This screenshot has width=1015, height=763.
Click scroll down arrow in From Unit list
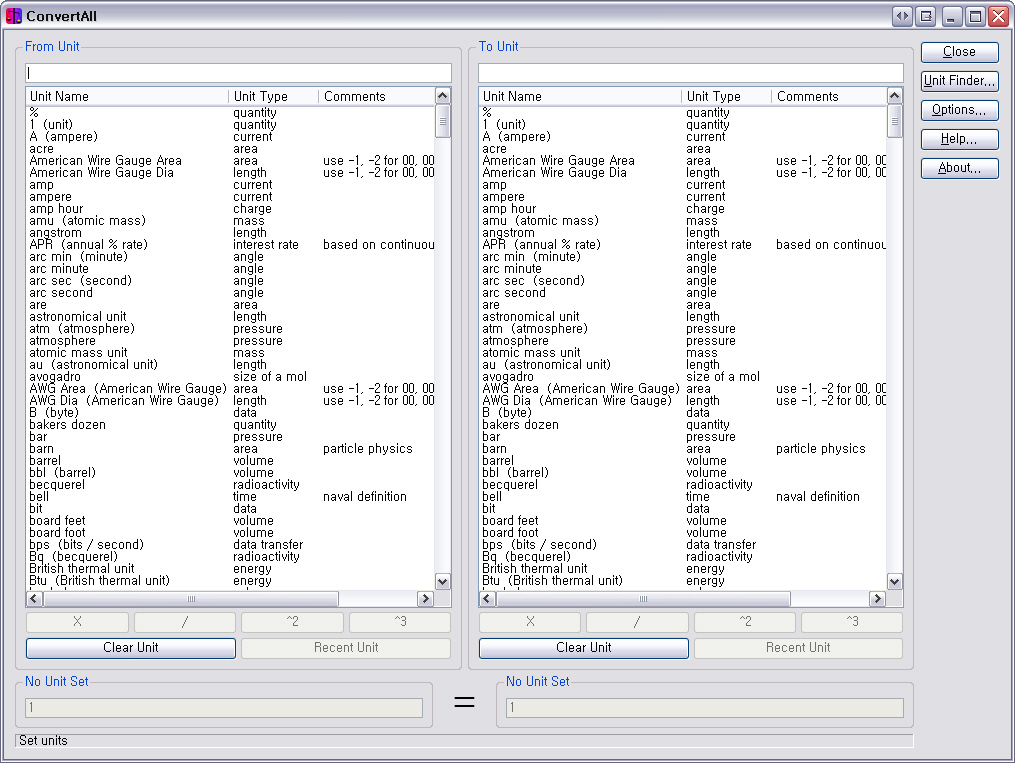tap(443, 581)
